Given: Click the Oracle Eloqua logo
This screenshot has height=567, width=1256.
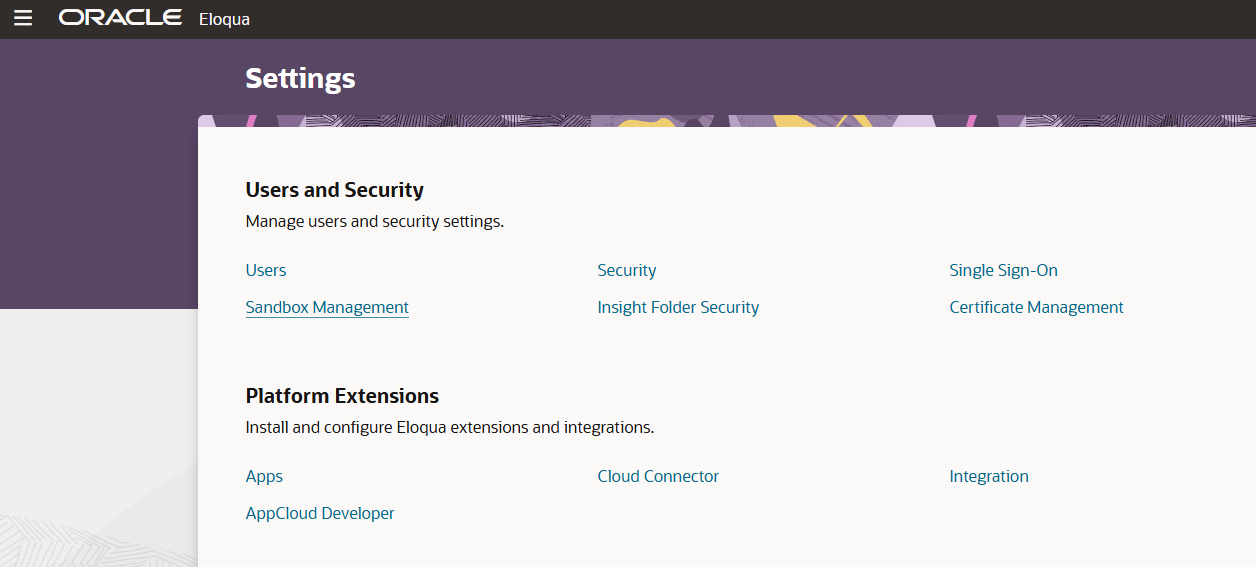Looking at the screenshot, I should tap(155, 18).
